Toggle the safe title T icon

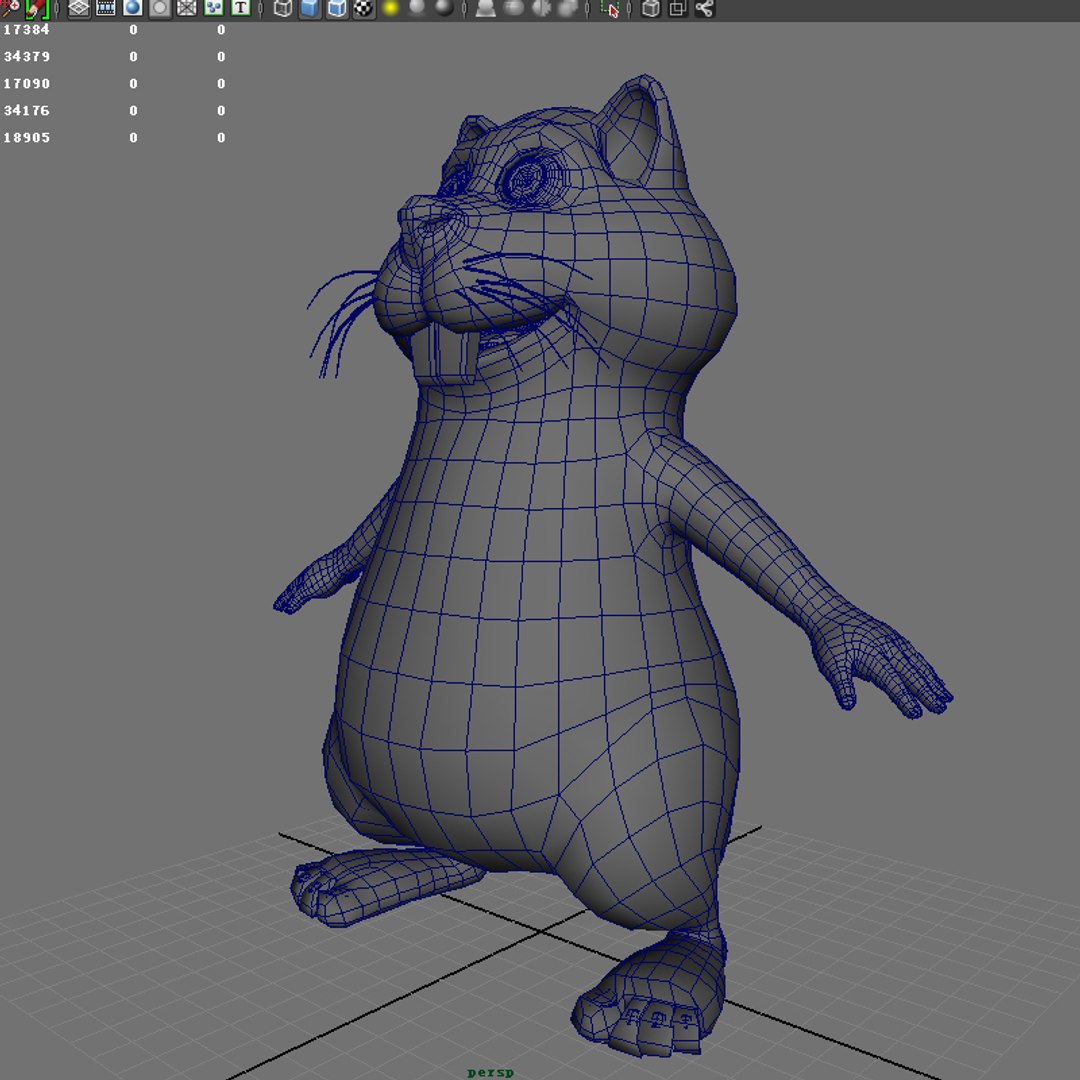240,8
